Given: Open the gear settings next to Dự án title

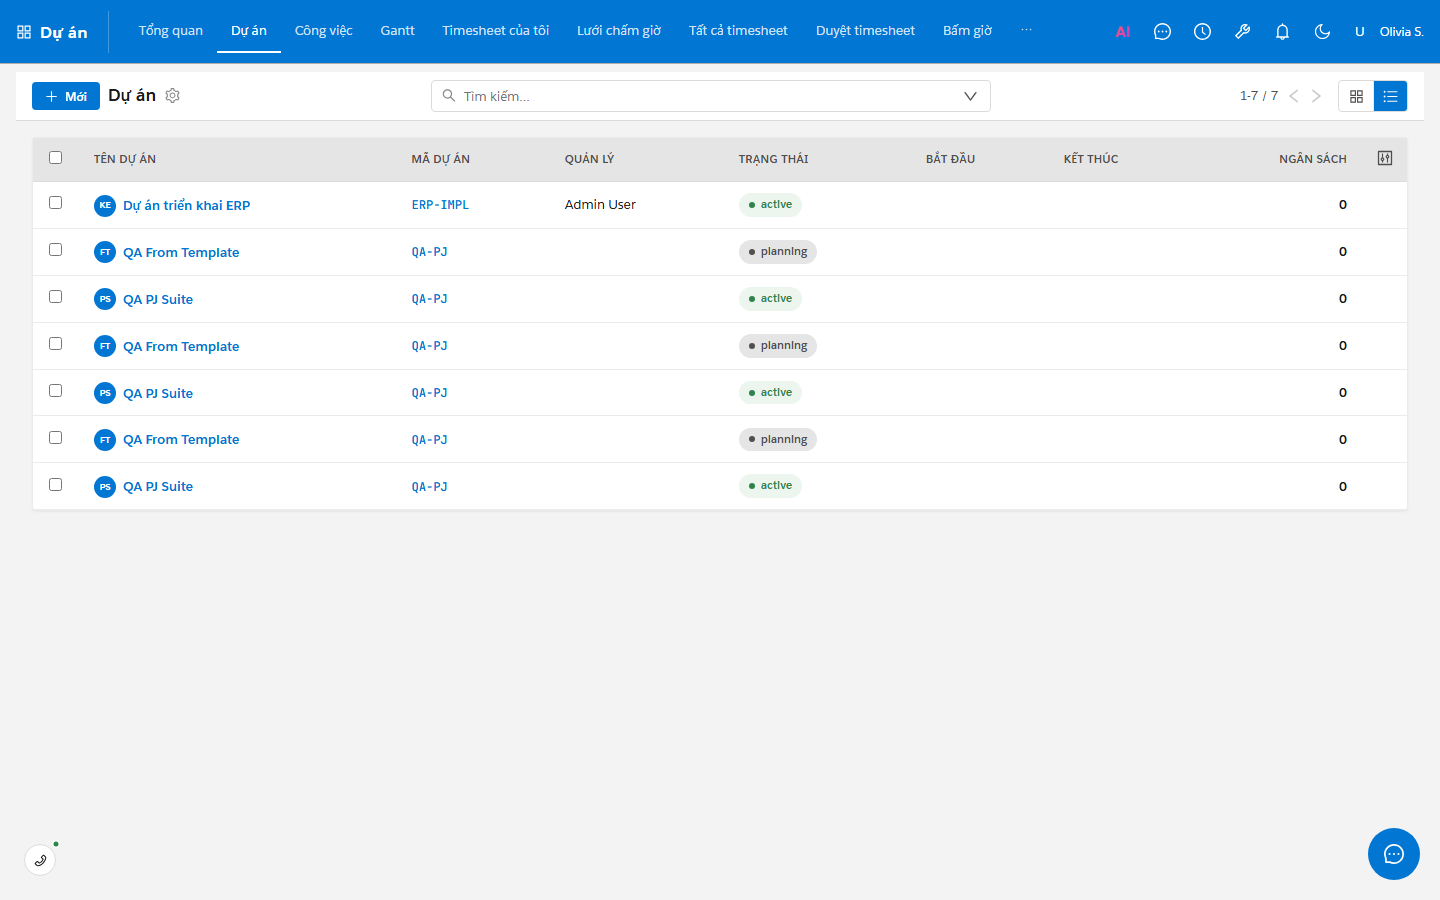Looking at the screenshot, I should 172,96.
